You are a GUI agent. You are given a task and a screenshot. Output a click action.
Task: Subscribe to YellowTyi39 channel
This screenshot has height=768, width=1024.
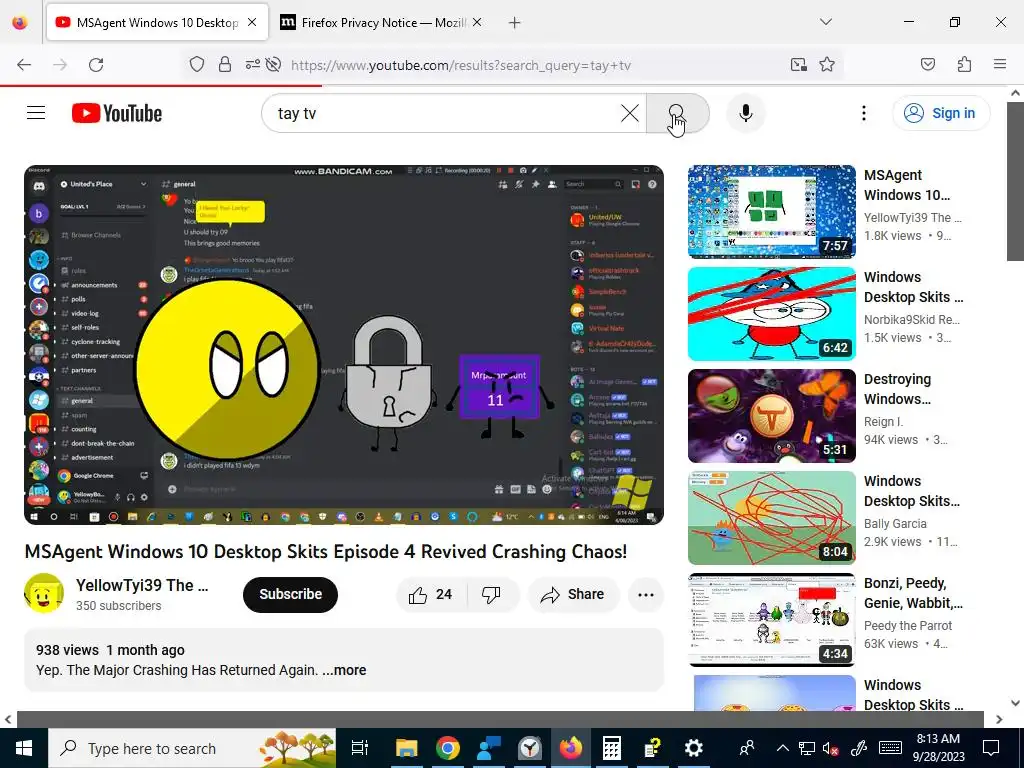point(291,594)
